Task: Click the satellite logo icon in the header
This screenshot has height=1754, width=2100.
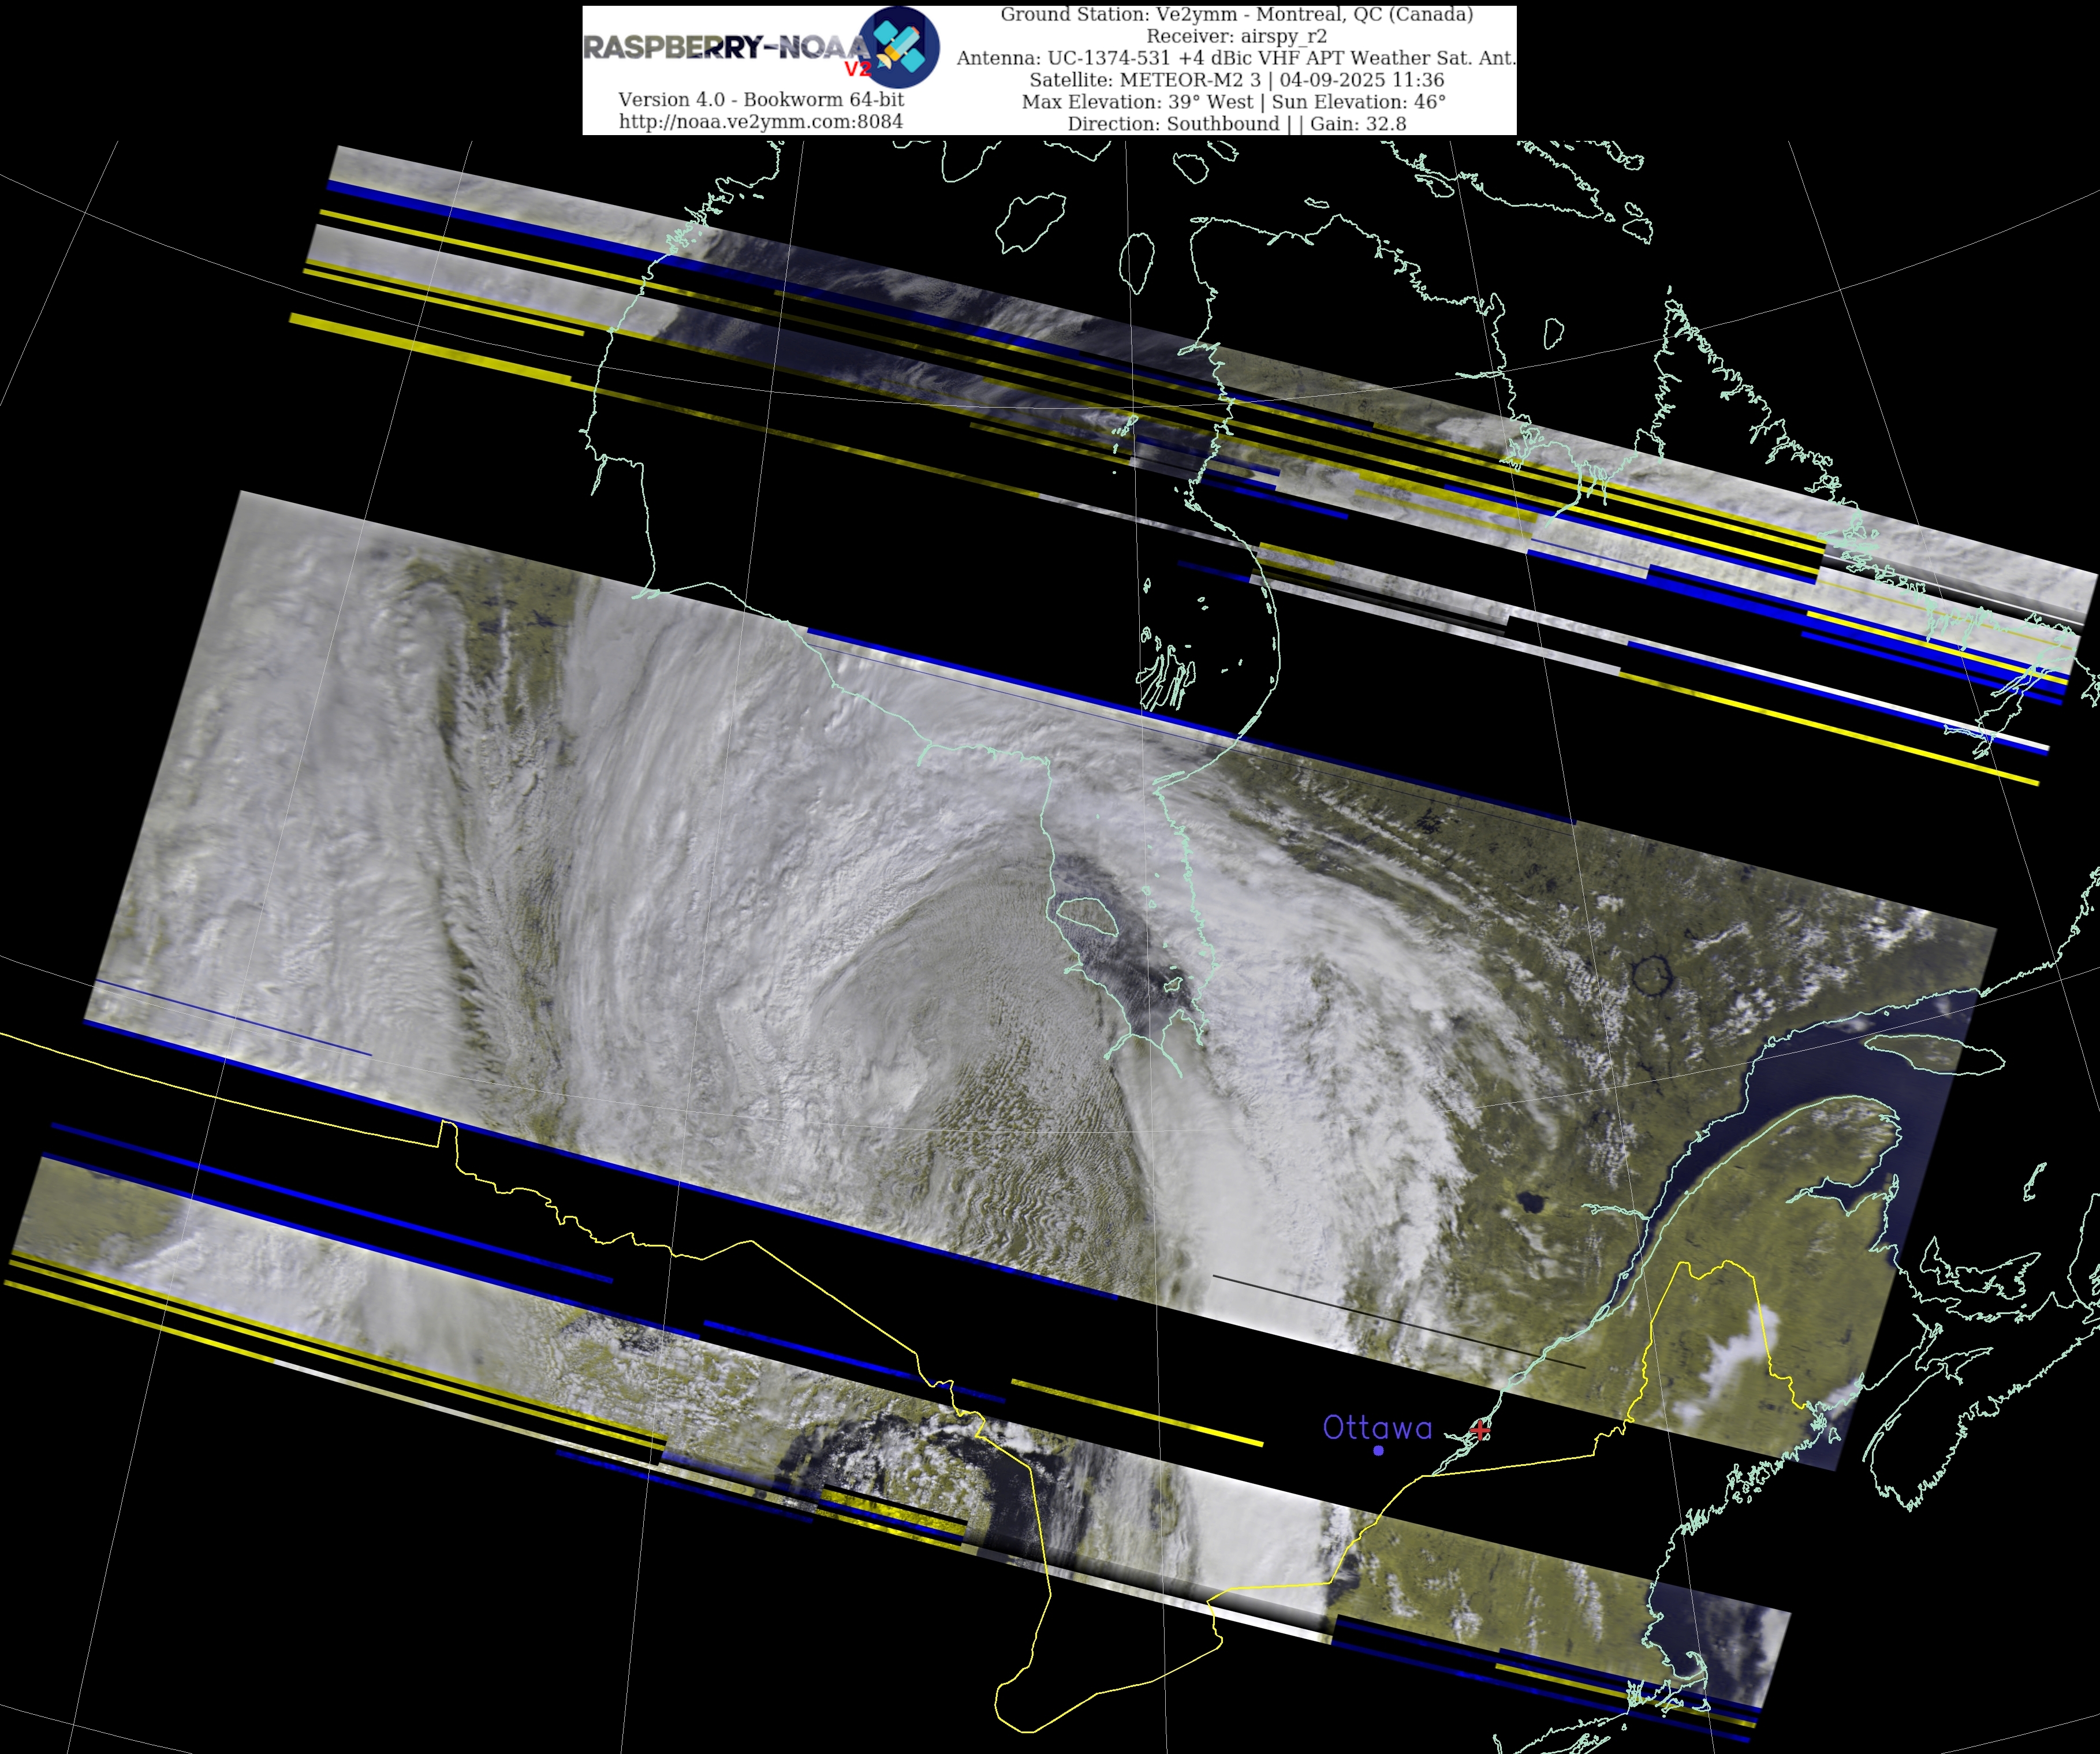Action: (900, 46)
